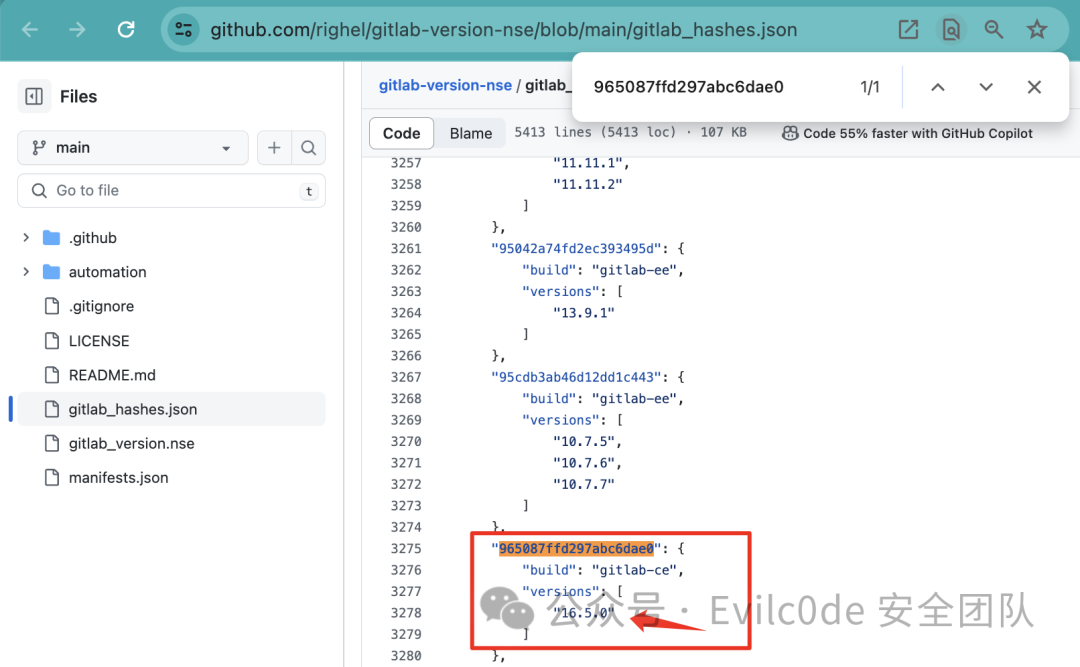Click the file icon beside manifests.json
1080x667 pixels.
[52, 478]
